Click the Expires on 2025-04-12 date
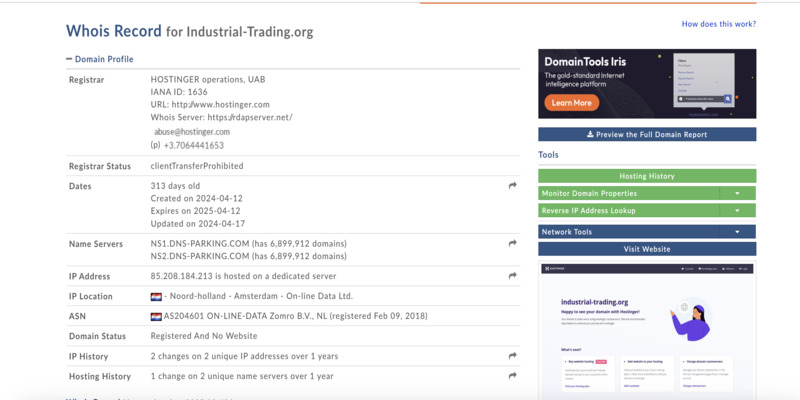Screen dimensions: 800x400 tap(195, 211)
